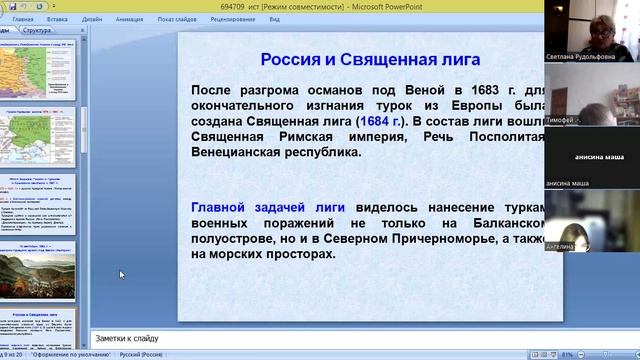Click the scroll-down arrow of the thumbnail pane
Screen dimensions: 640x360
pyautogui.click(x=84, y=345)
